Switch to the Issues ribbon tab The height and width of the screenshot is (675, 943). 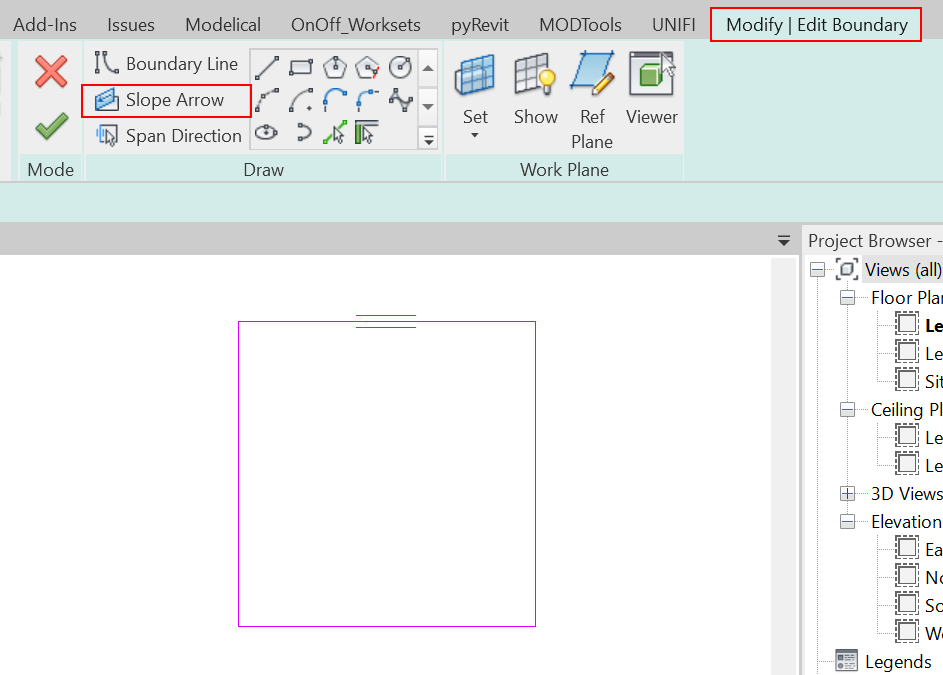point(131,25)
